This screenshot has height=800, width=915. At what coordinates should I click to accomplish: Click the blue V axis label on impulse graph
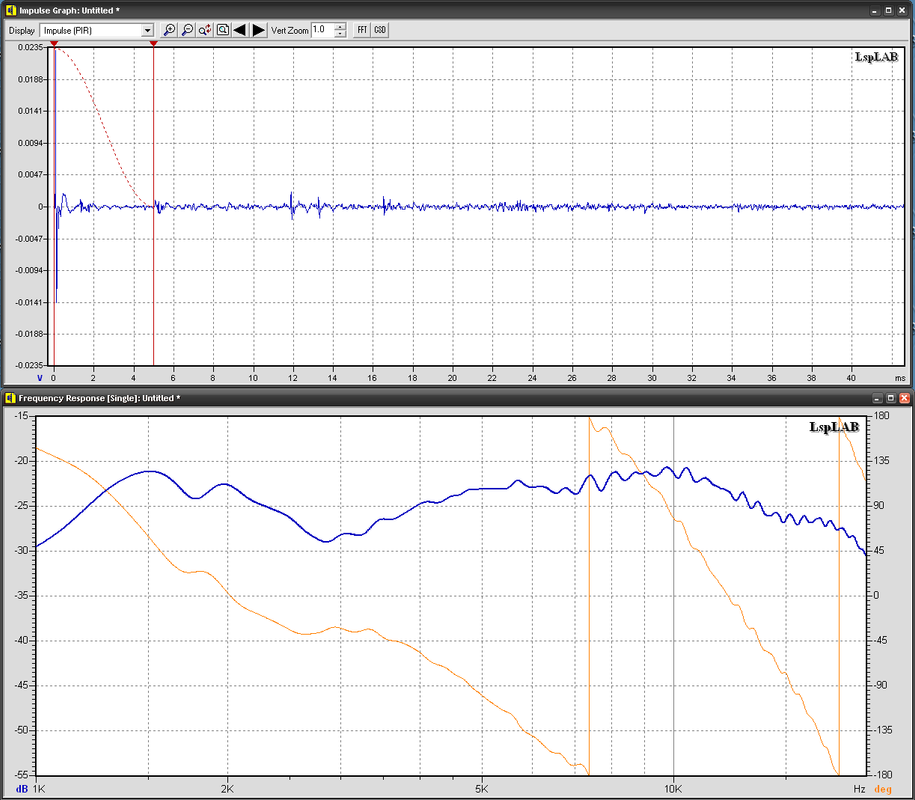tap(40, 378)
